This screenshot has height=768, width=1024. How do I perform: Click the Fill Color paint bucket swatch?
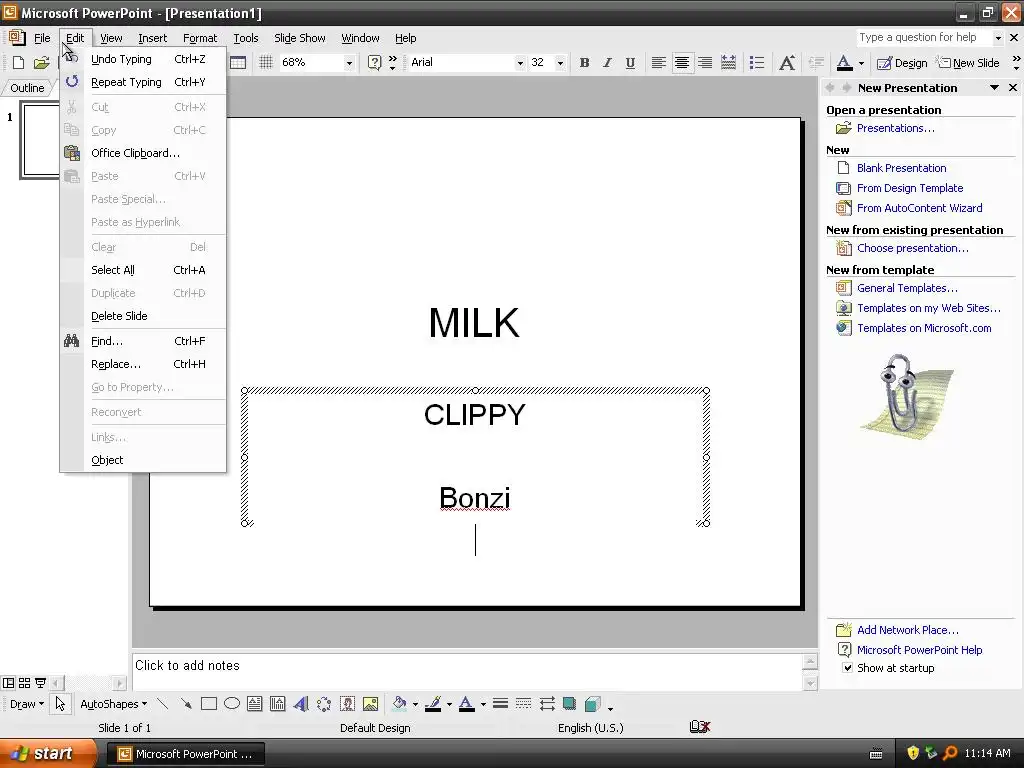(399, 703)
